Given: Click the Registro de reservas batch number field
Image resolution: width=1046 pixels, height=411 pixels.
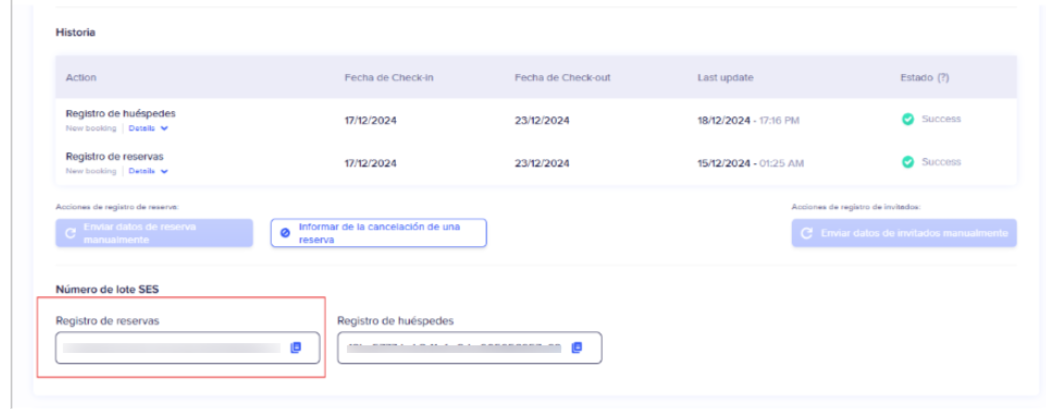Looking at the screenshot, I should pos(172,348).
